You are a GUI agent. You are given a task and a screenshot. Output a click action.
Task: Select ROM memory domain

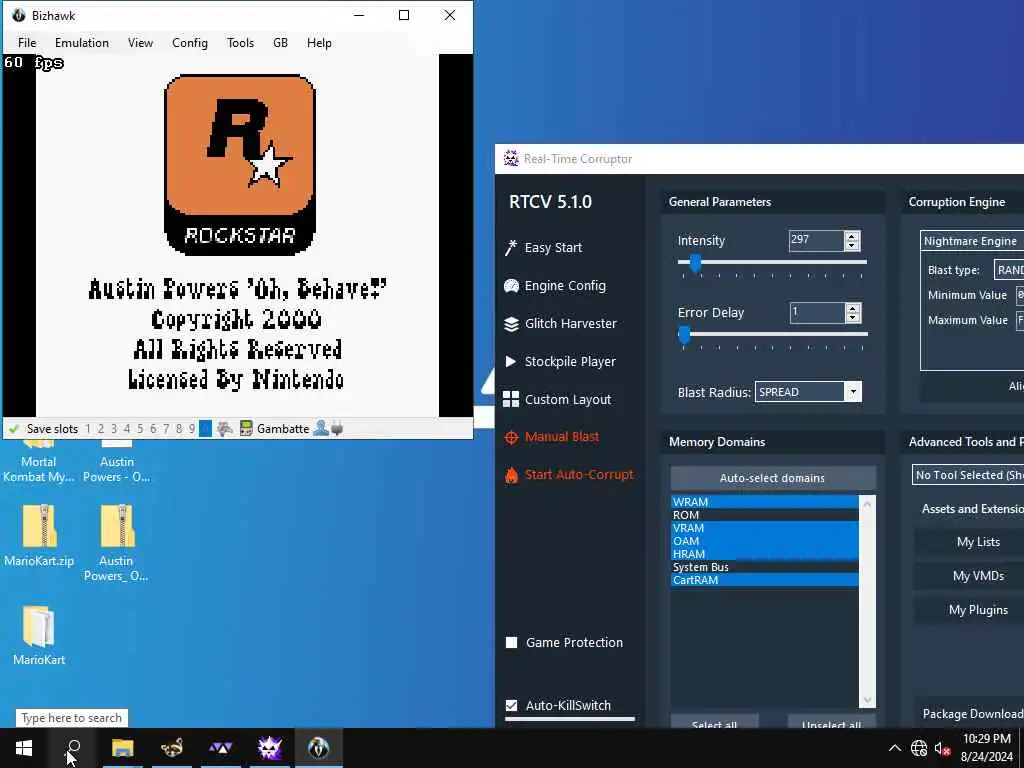(x=764, y=515)
